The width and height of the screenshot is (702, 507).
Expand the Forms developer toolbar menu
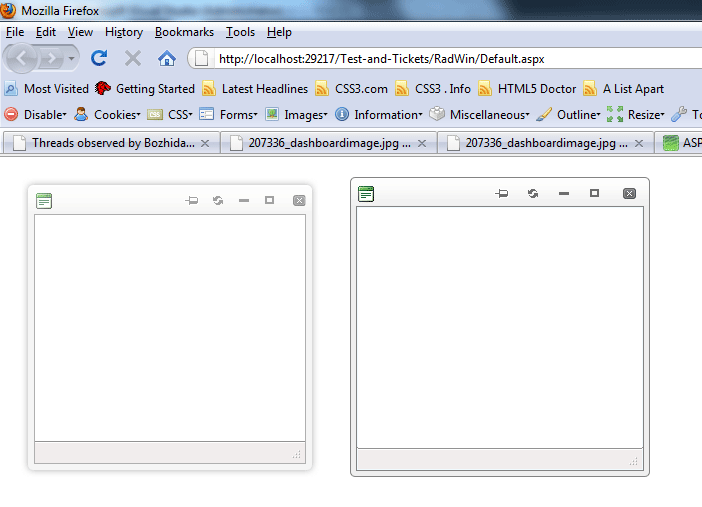coord(229,115)
